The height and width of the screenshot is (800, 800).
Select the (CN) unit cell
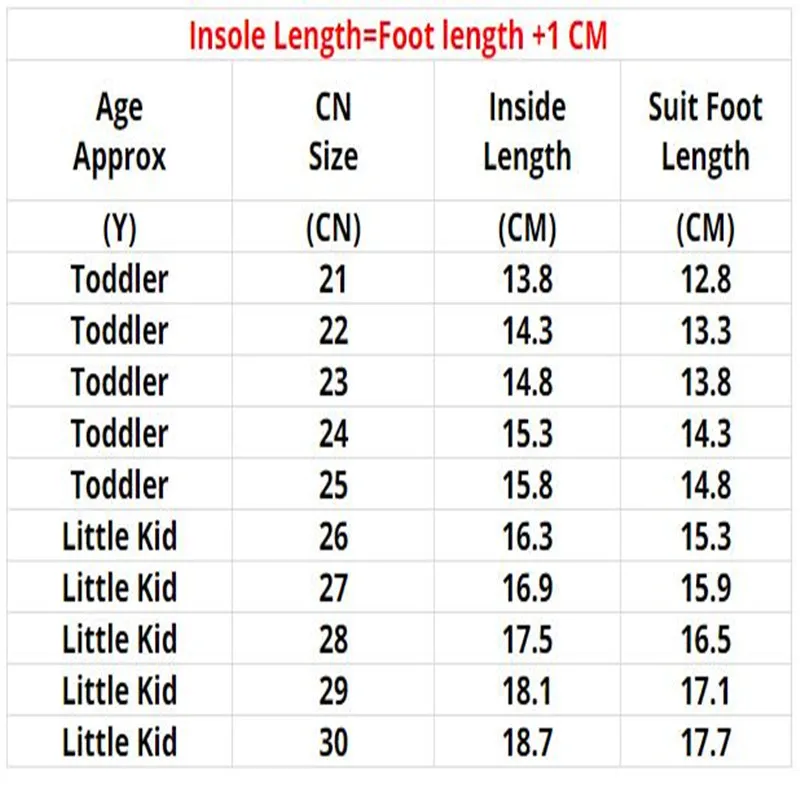click(x=333, y=230)
